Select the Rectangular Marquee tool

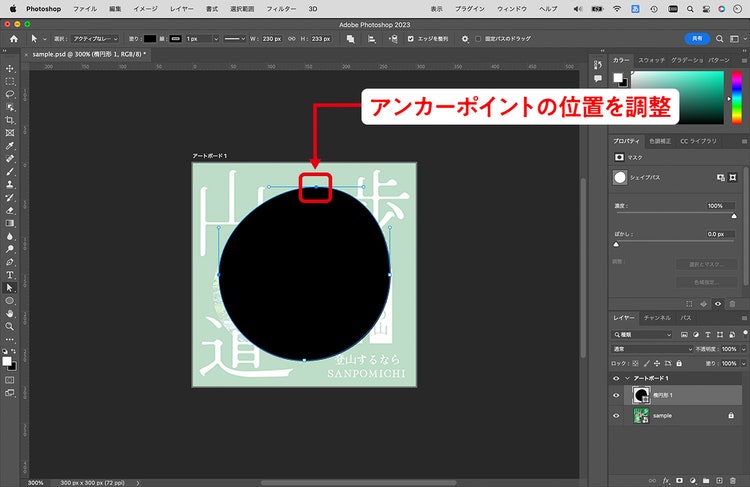point(10,81)
